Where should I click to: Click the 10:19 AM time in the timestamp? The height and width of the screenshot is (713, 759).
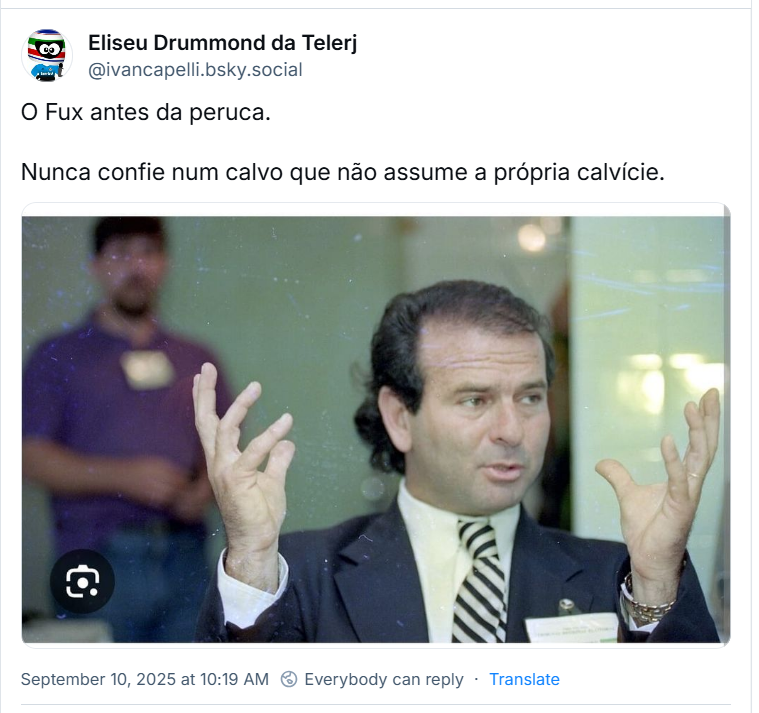(x=234, y=679)
